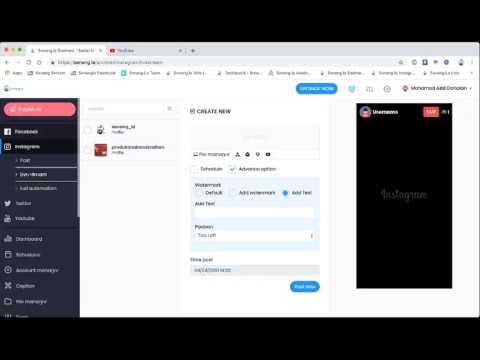Click the profile search field

coord(124,109)
